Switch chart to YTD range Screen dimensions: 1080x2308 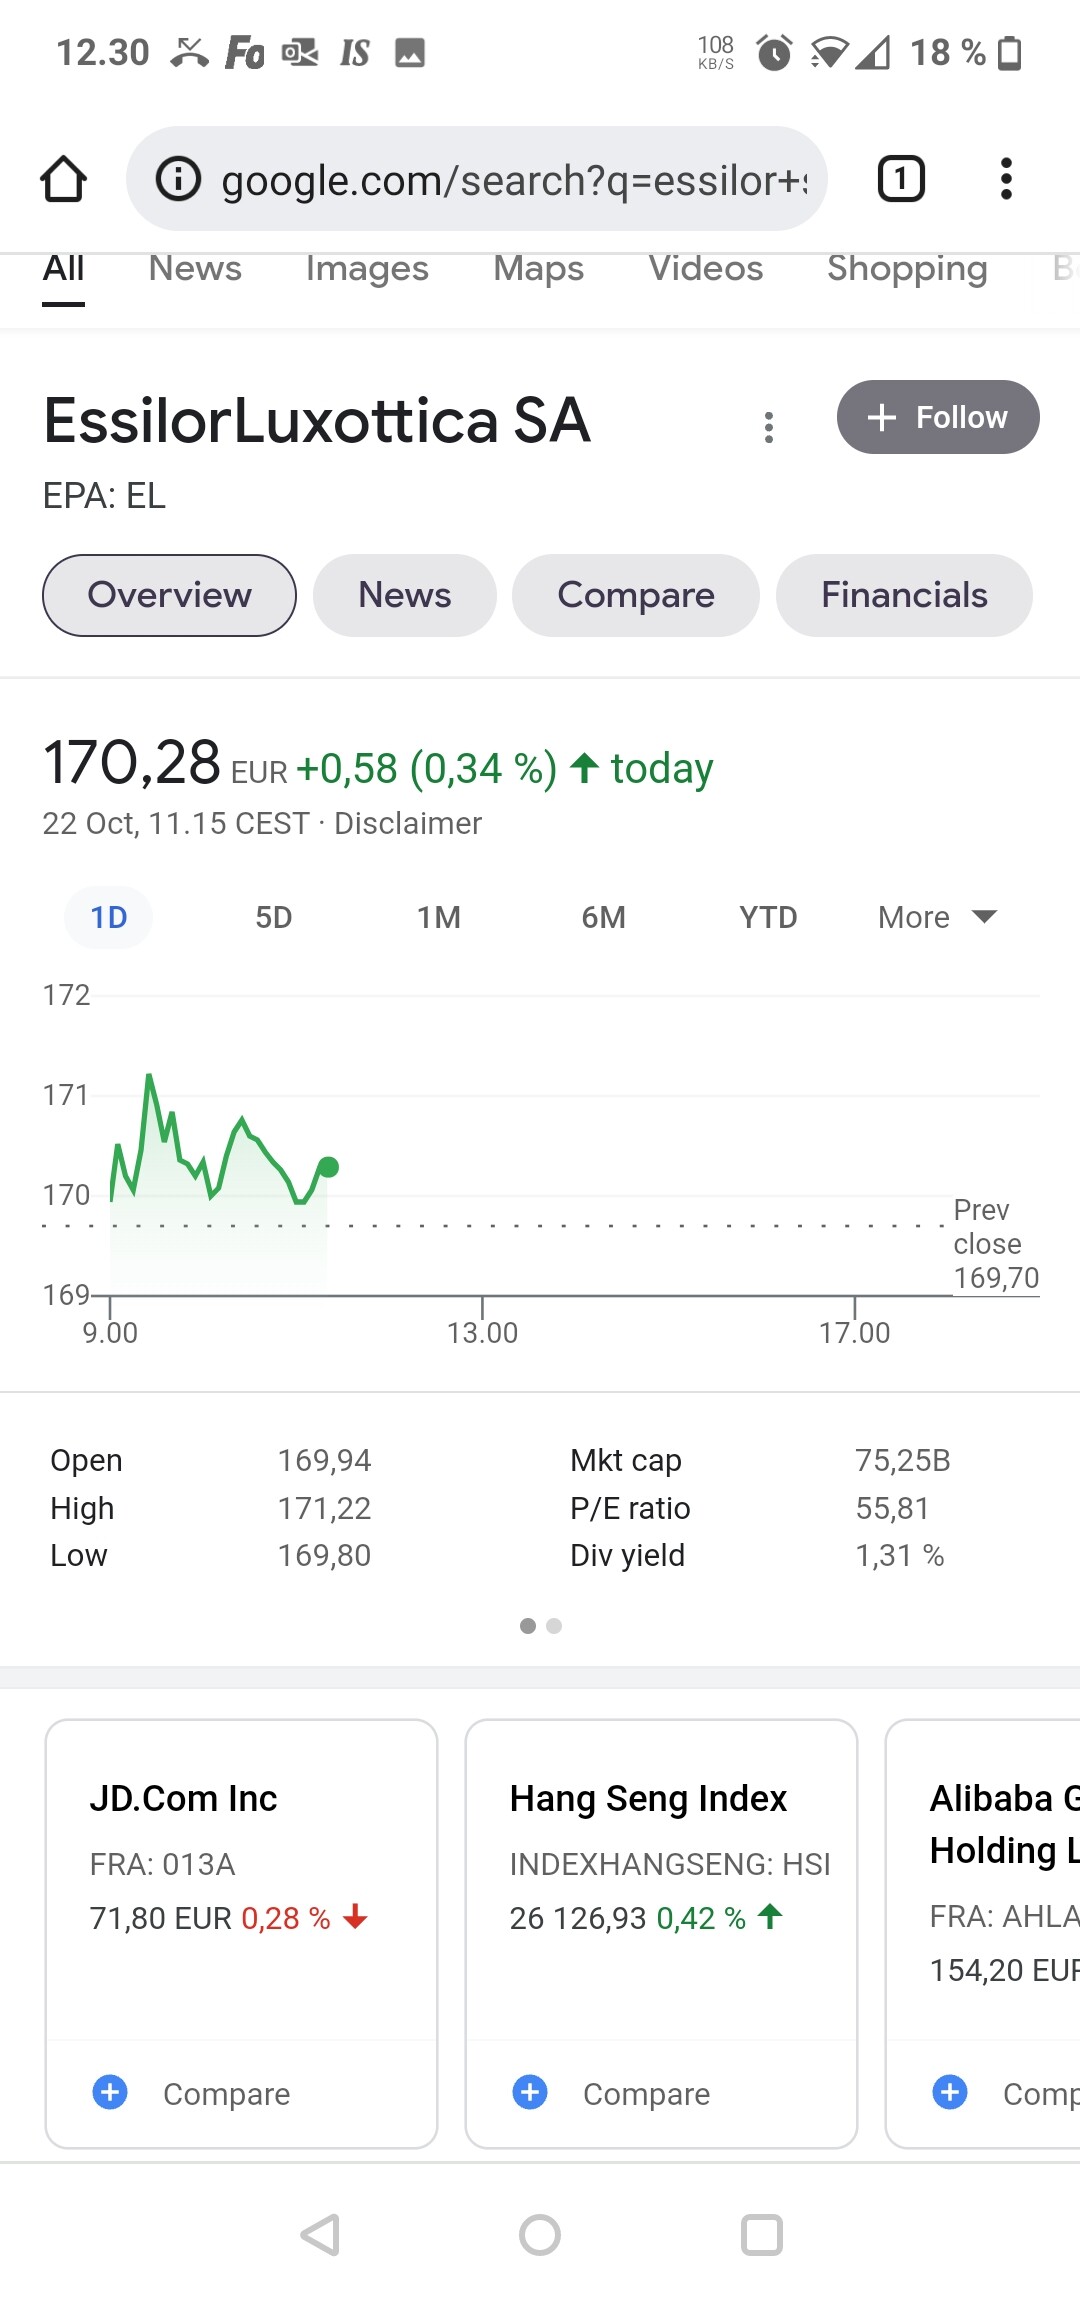768,917
